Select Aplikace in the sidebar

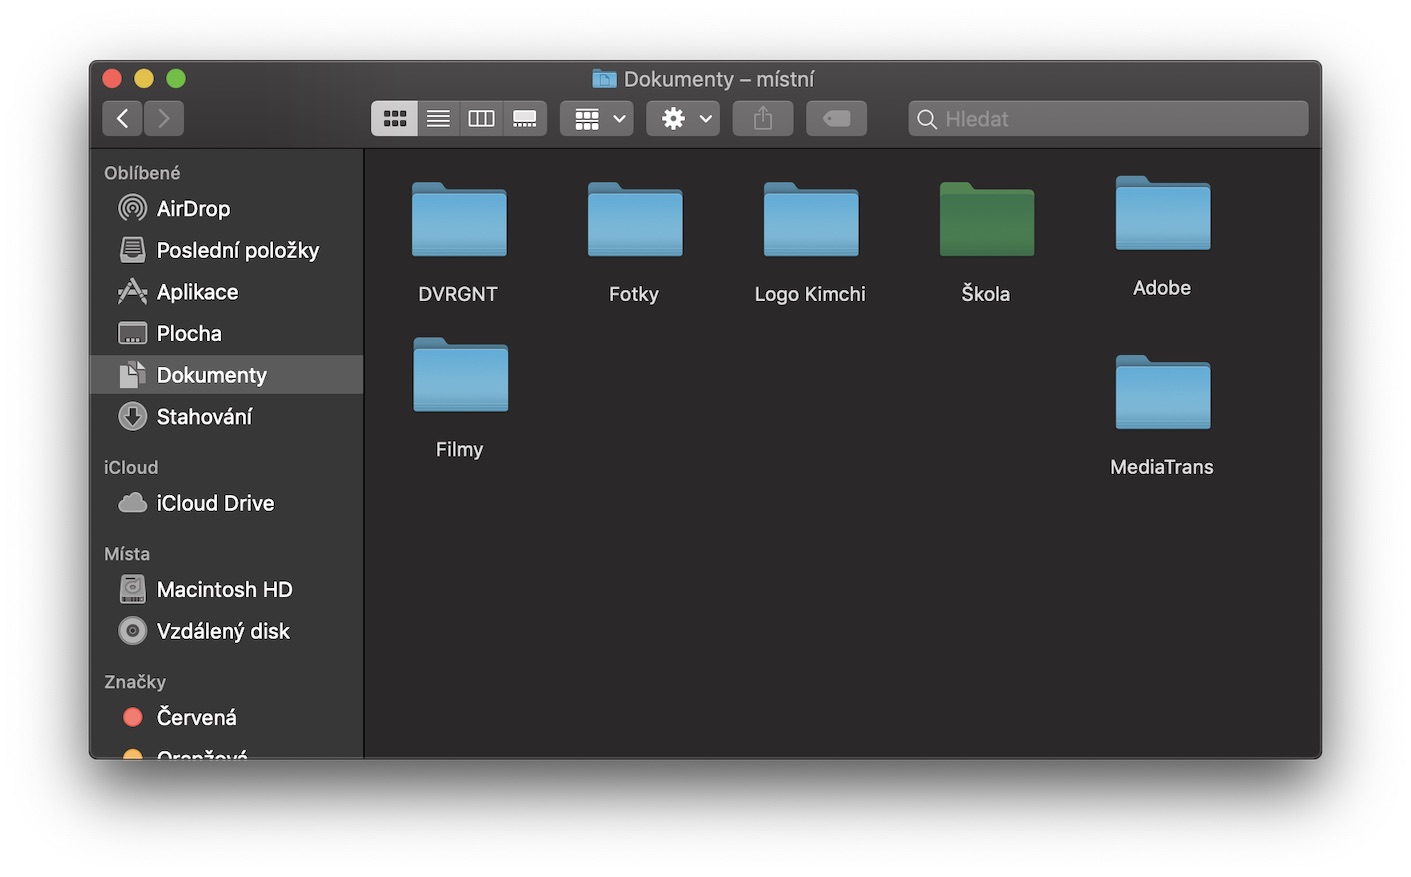point(197,292)
